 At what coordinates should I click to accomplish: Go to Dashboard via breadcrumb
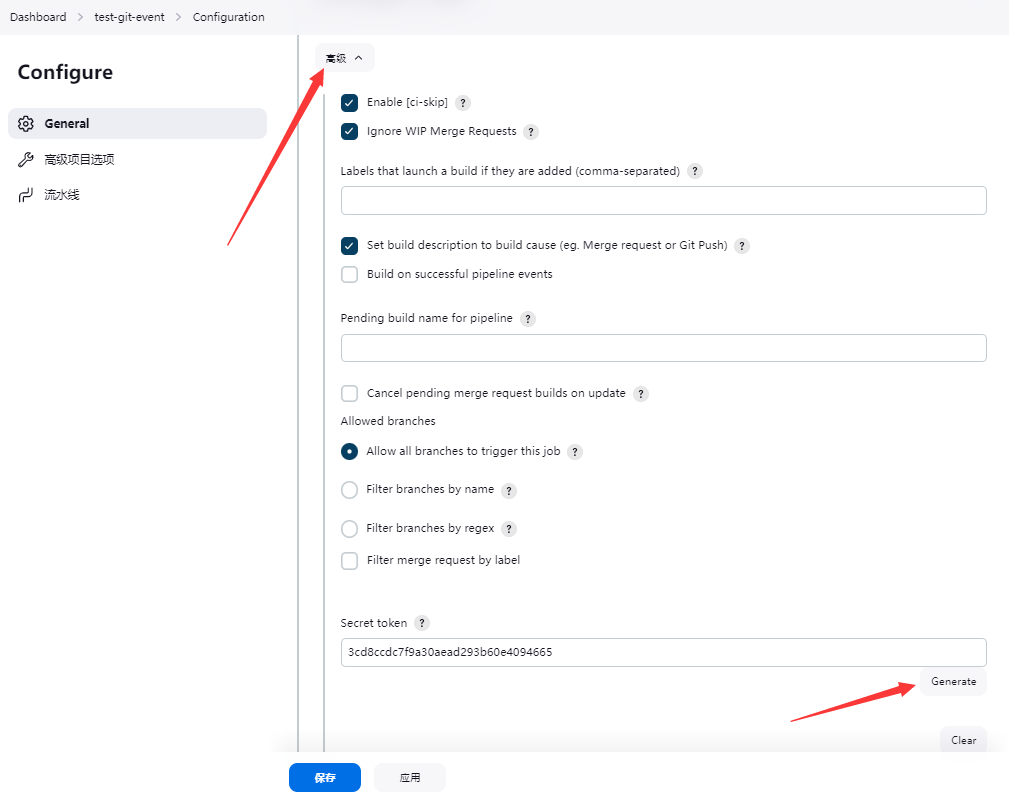[38, 16]
